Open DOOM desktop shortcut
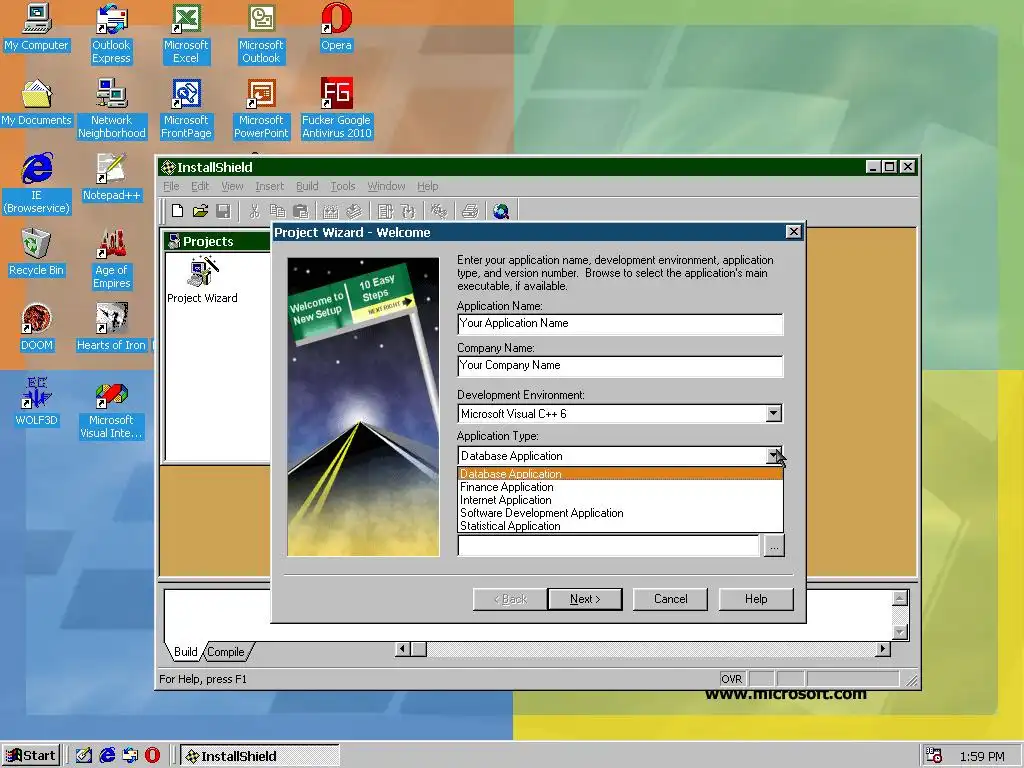 point(37,328)
